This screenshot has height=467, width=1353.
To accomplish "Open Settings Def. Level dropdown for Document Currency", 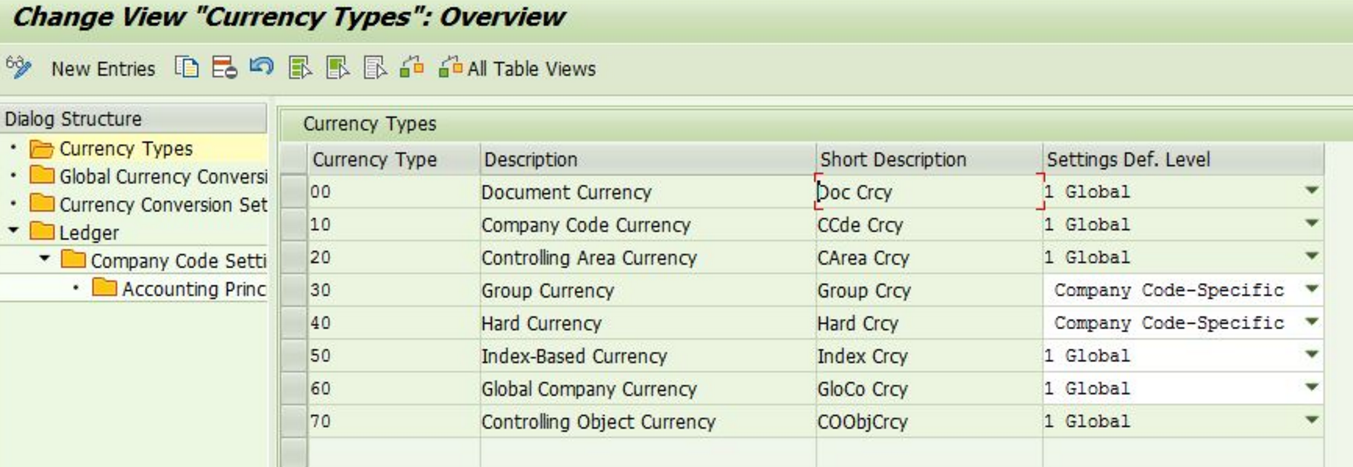I will (1312, 192).
